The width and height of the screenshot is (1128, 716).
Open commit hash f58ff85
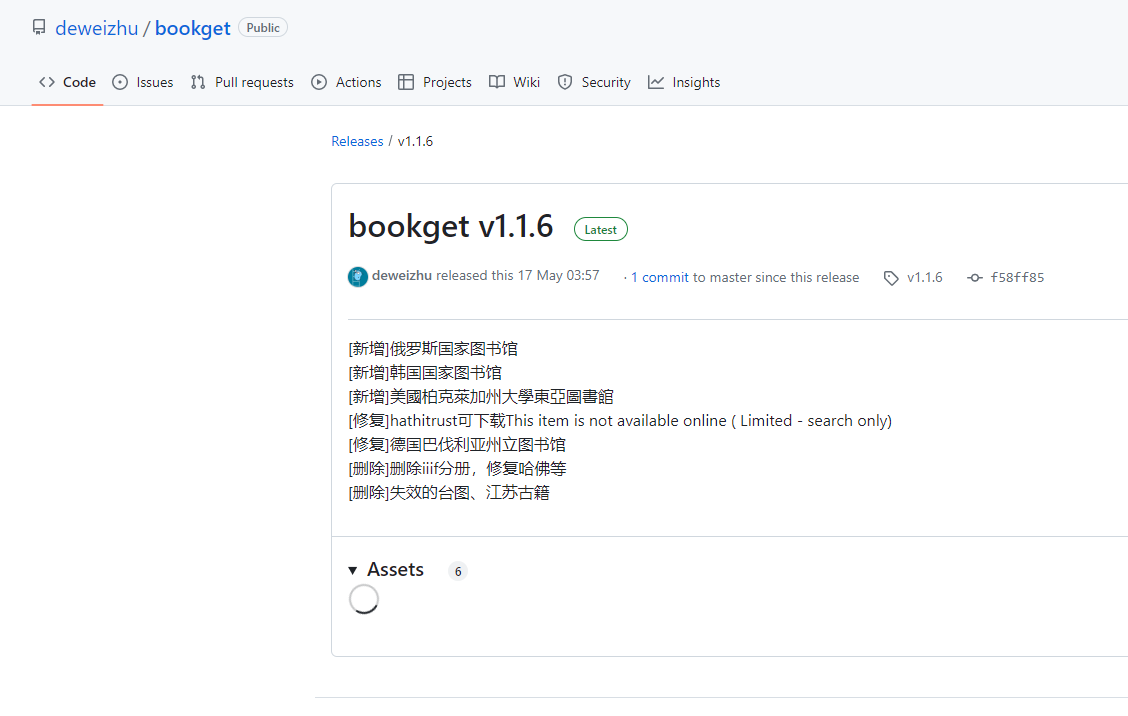pos(1017,278)
